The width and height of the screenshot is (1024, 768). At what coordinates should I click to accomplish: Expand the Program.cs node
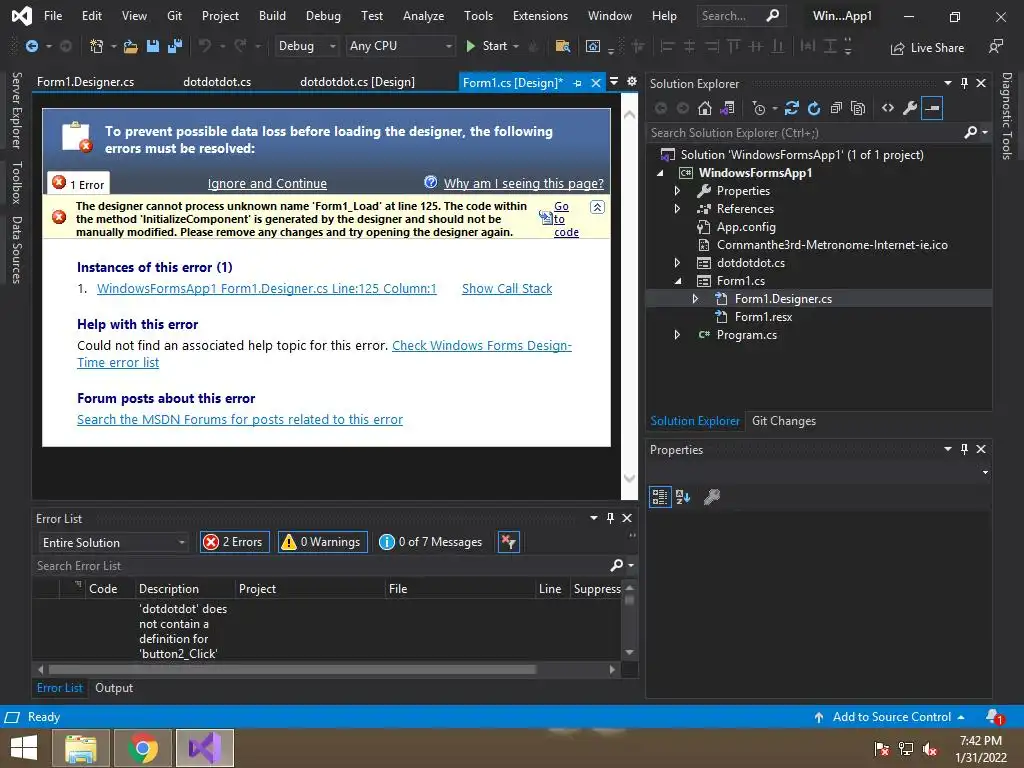[x=677, y=334]
